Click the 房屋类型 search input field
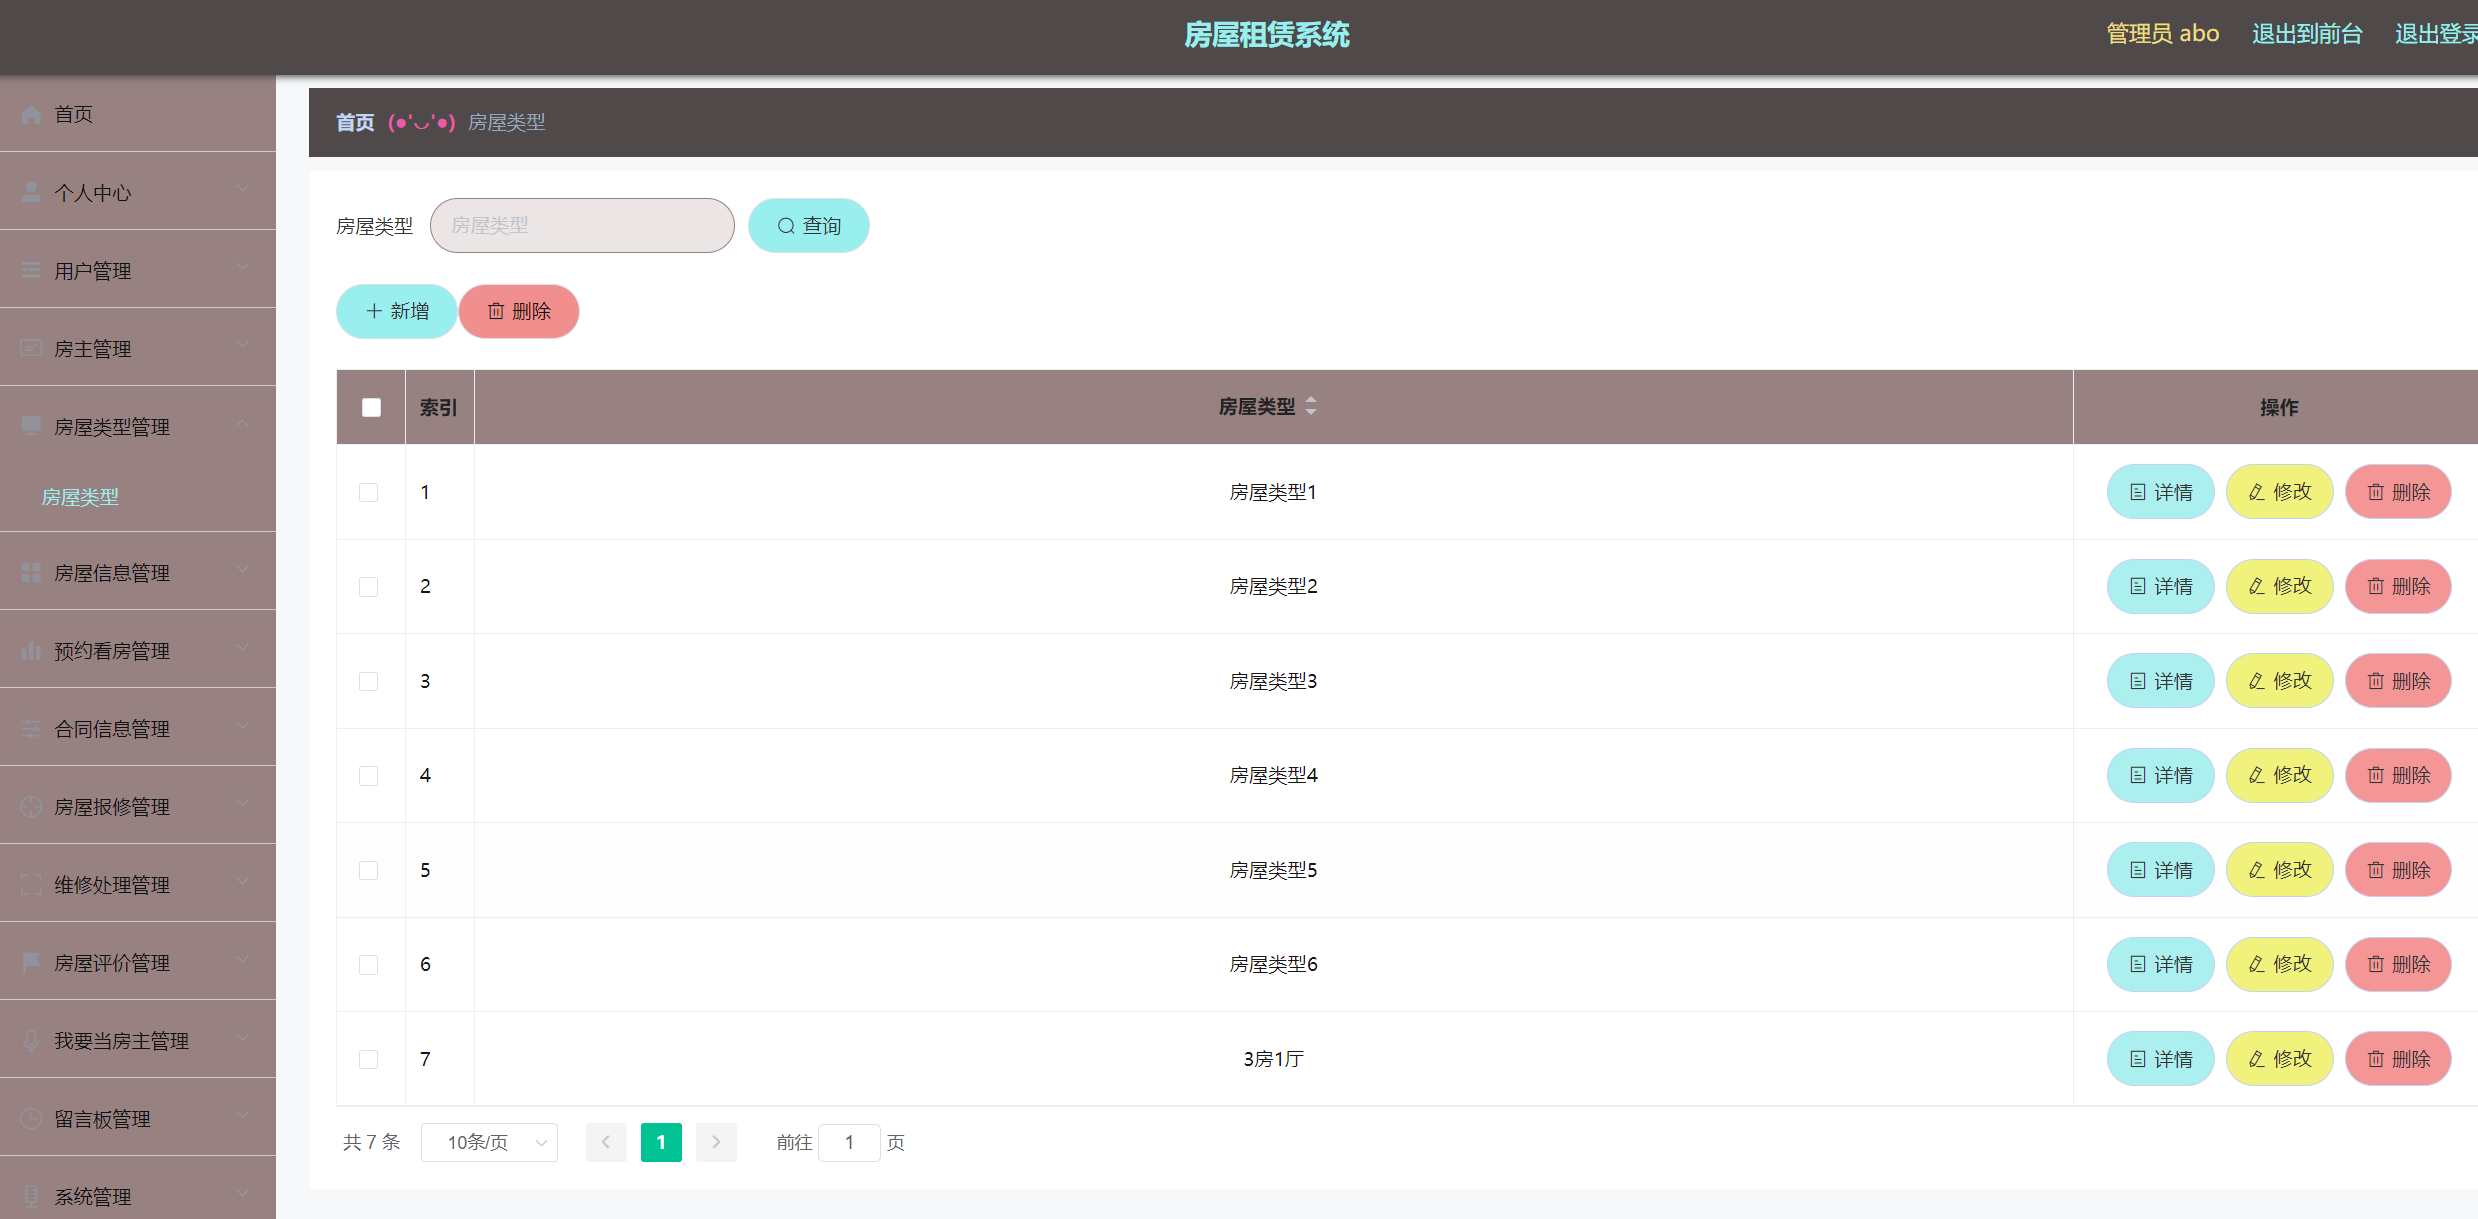 (582, 226)
